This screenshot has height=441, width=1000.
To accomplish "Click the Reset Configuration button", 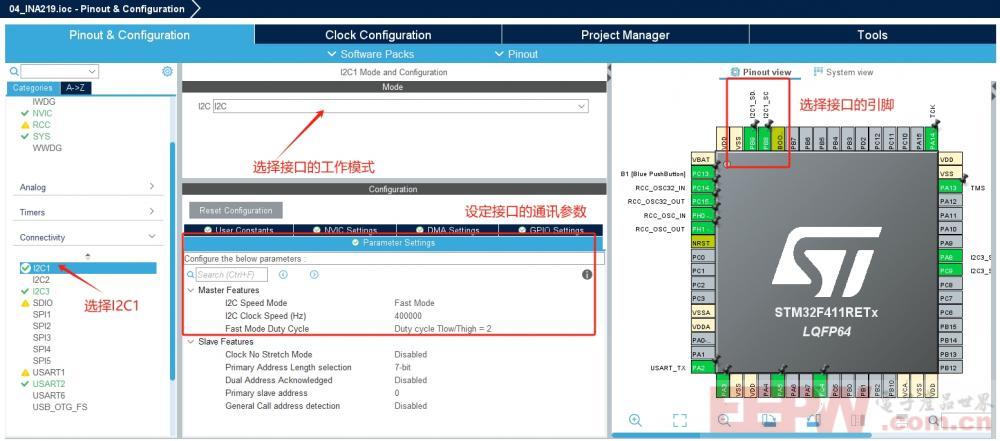I will pyautogui.click(x=235, y=211).
